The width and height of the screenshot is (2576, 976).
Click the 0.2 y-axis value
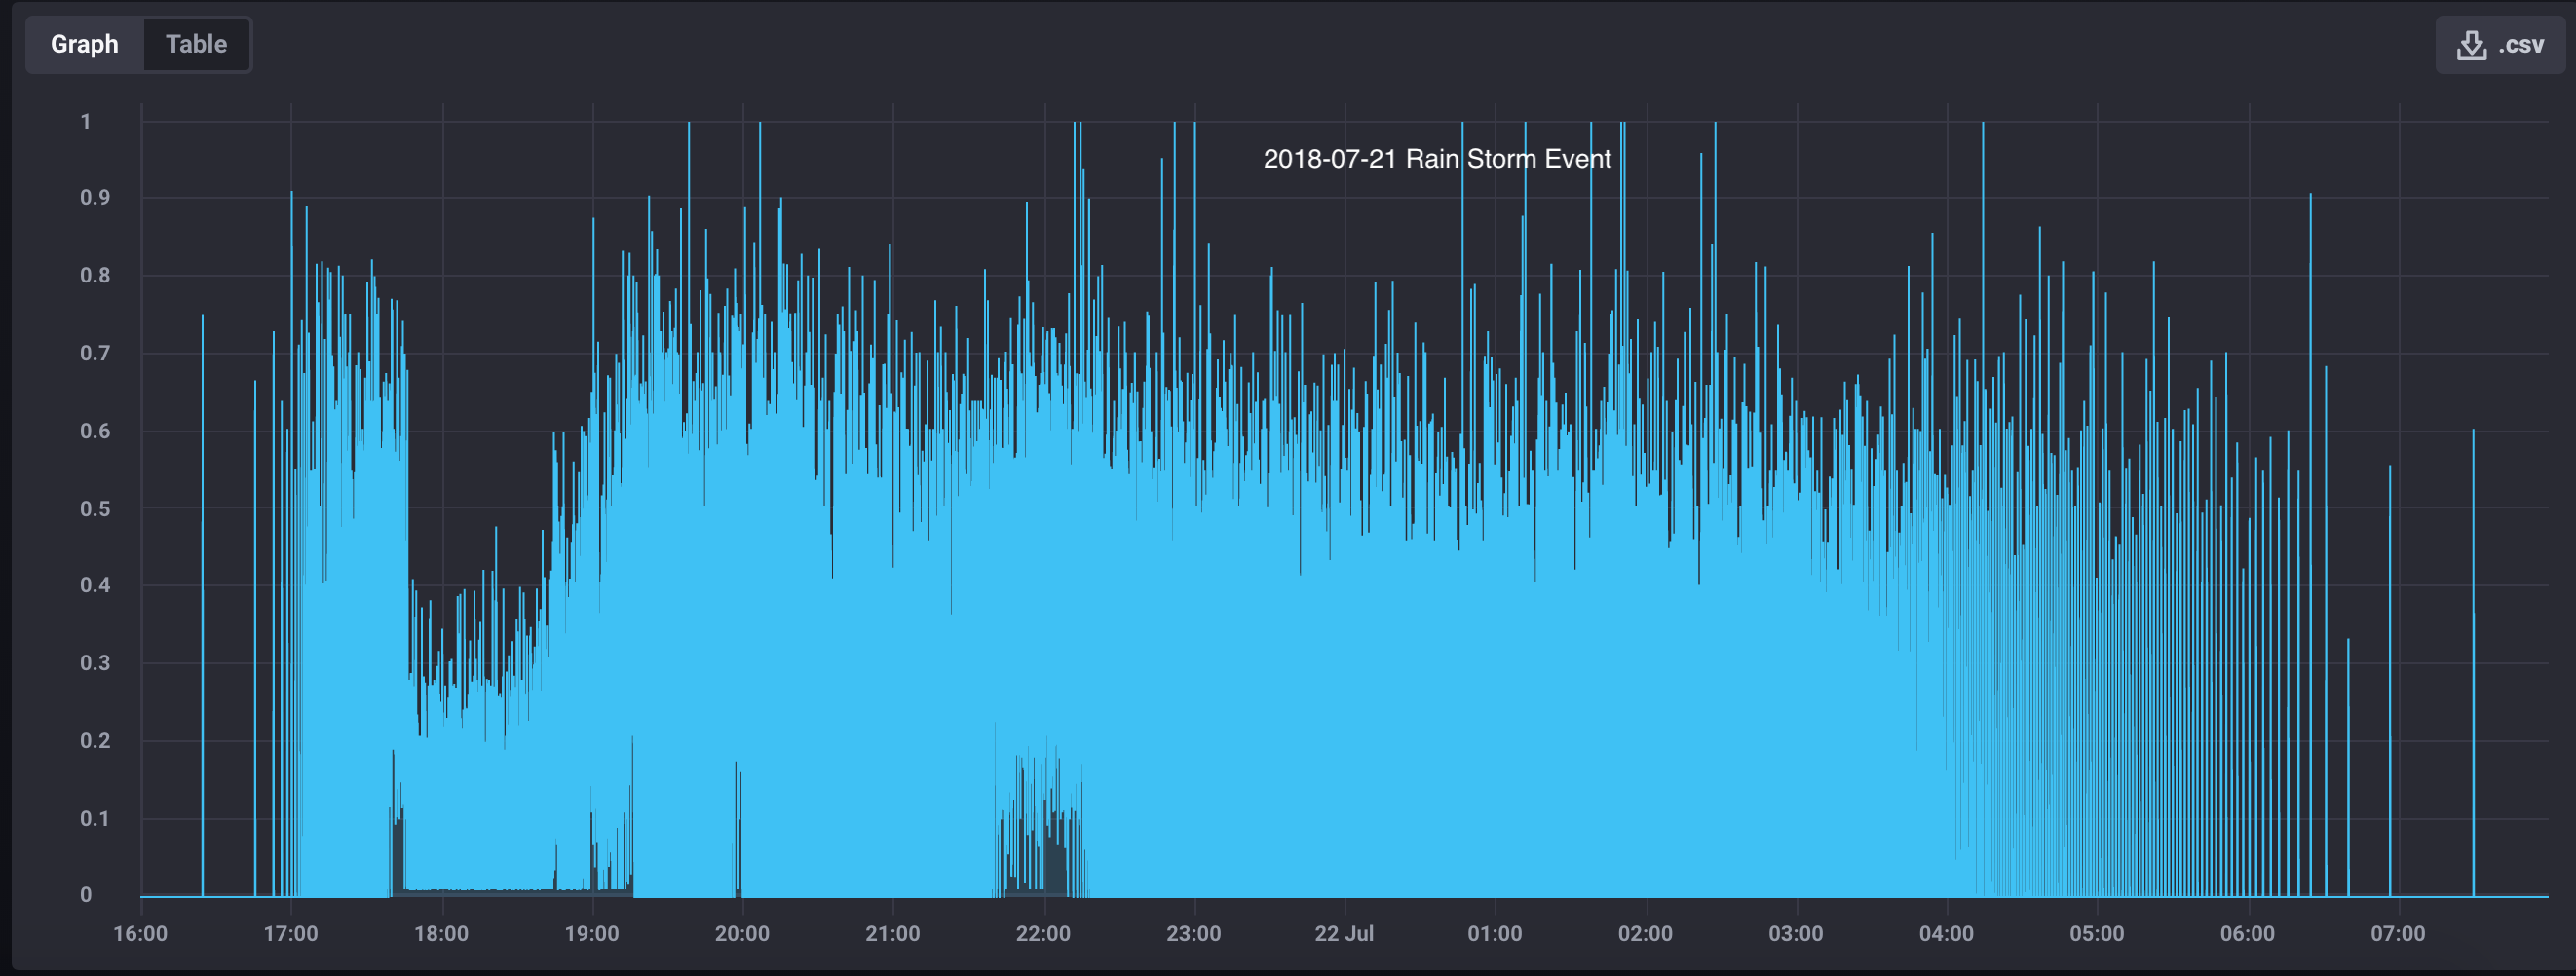point(95,742)
